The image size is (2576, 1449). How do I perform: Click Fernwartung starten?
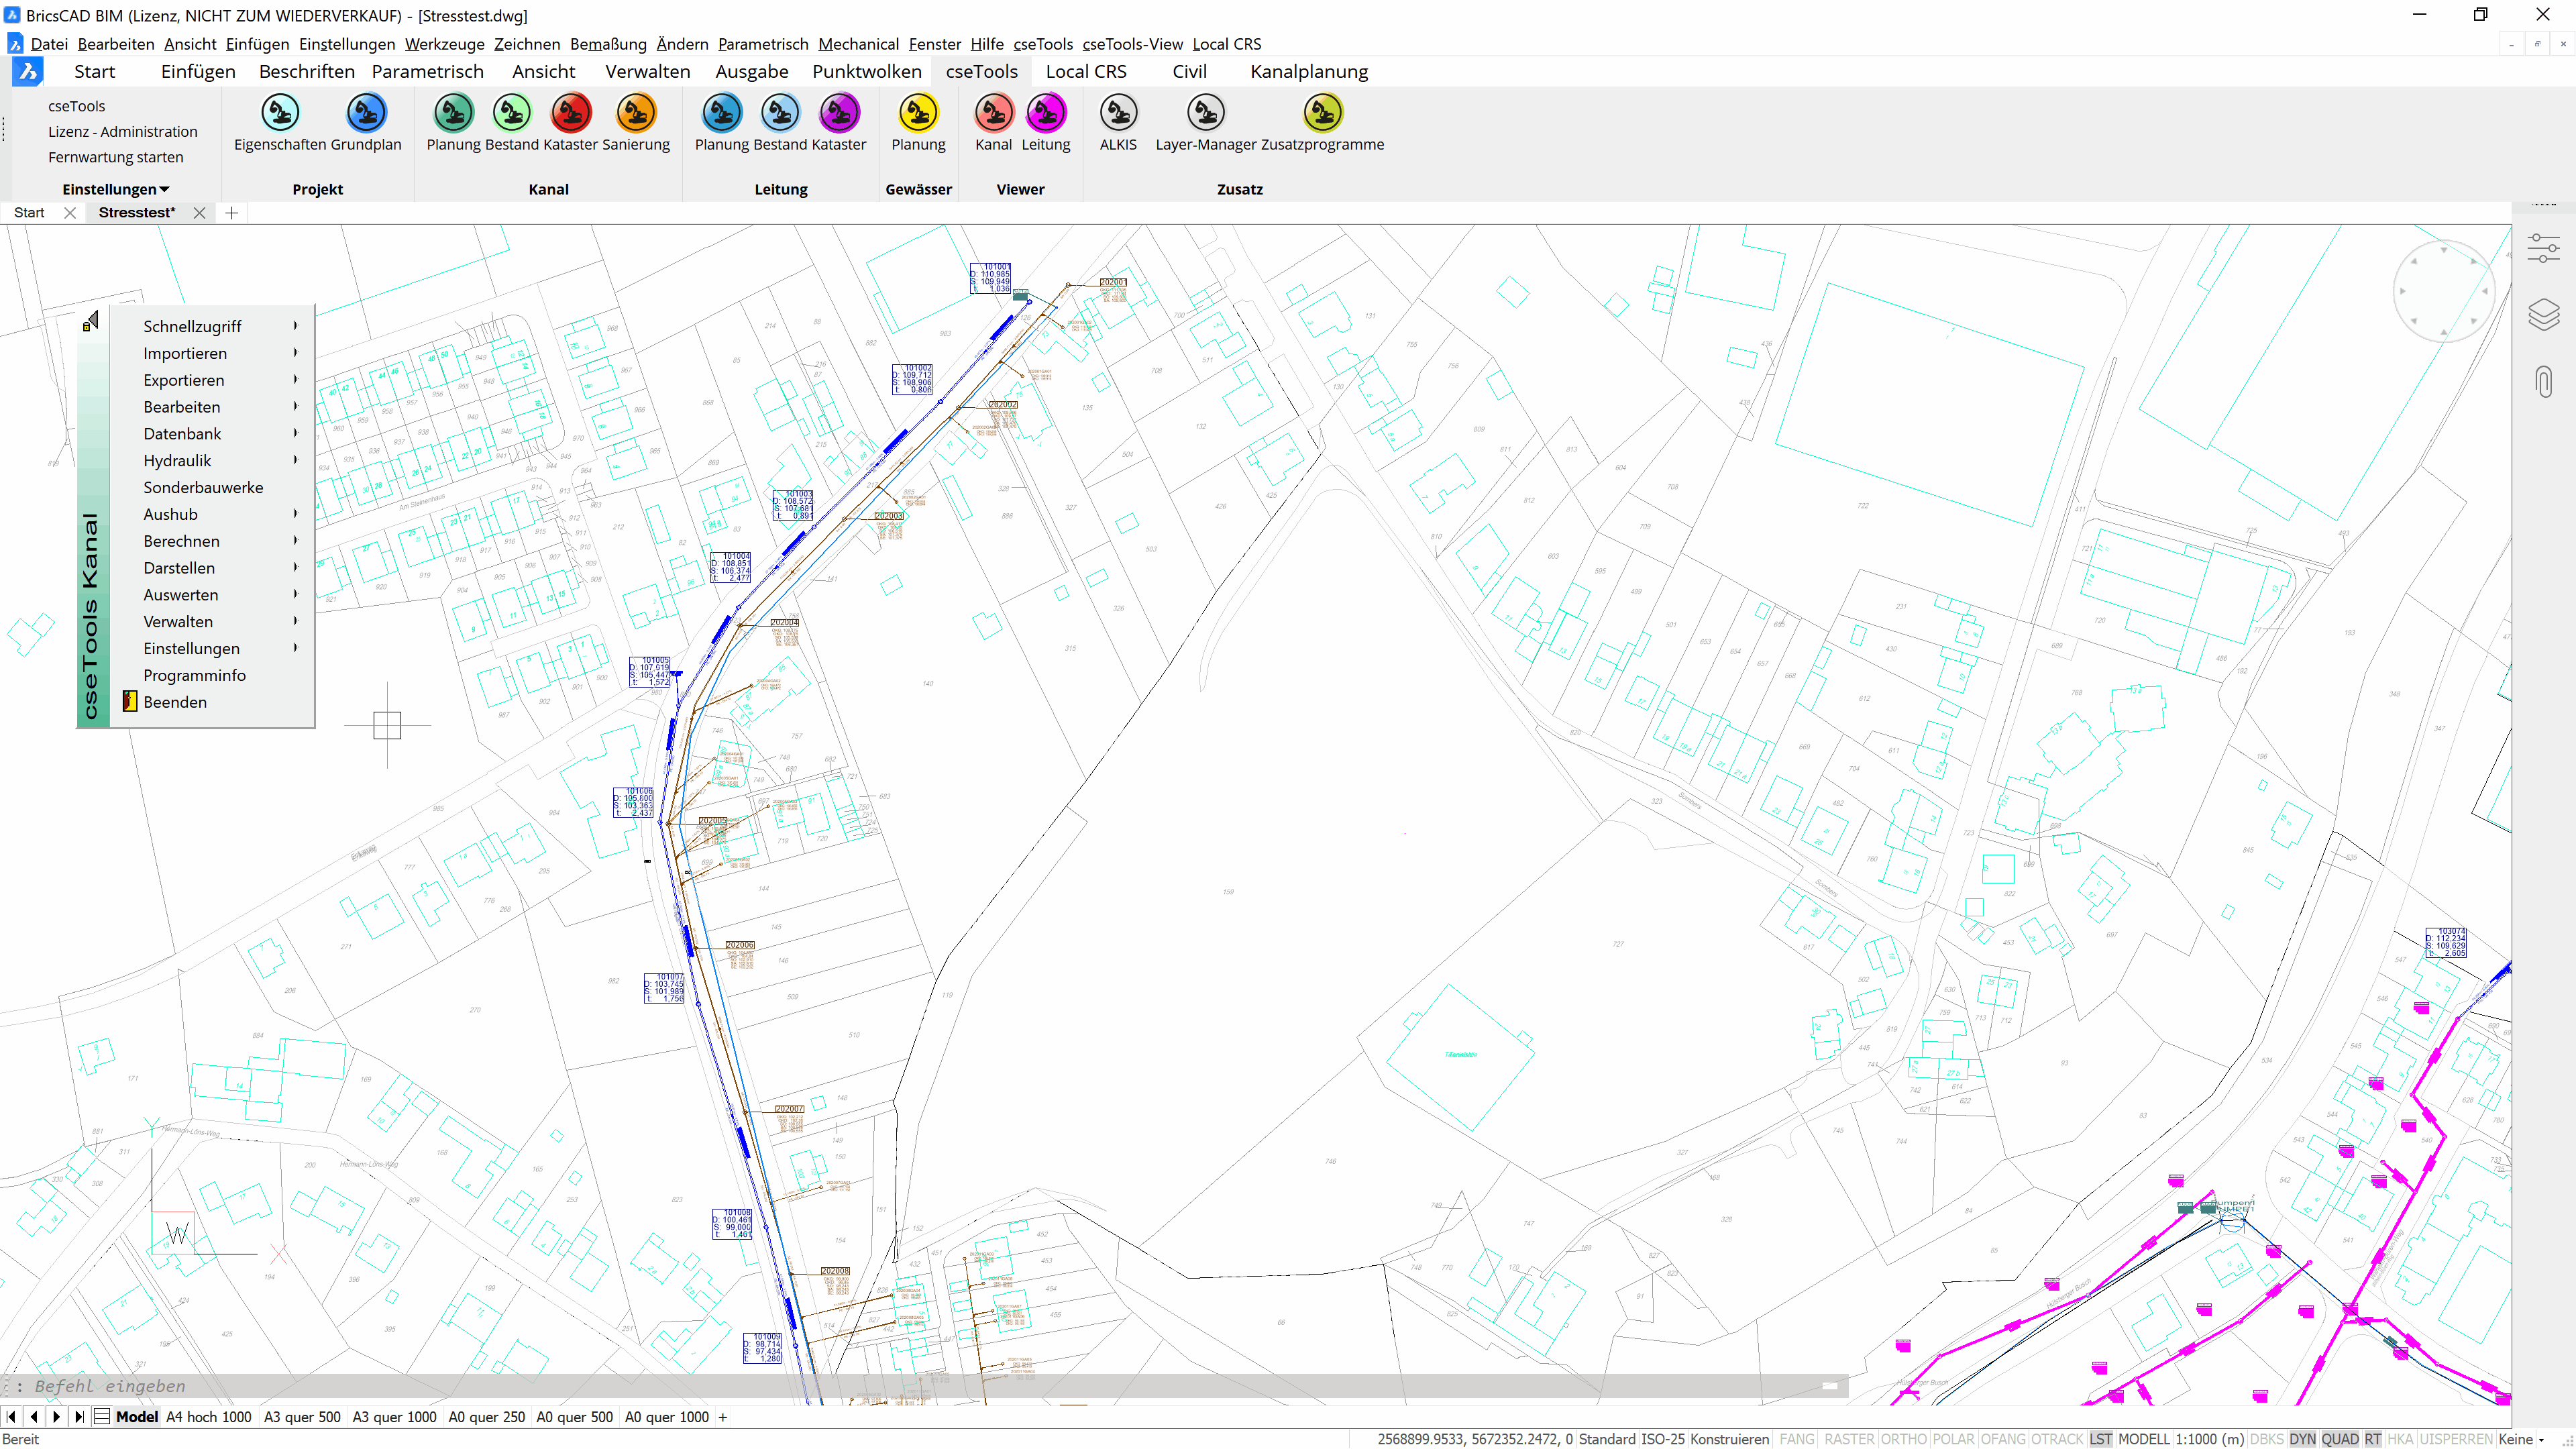pyautogui.click(x=116, y=157)
